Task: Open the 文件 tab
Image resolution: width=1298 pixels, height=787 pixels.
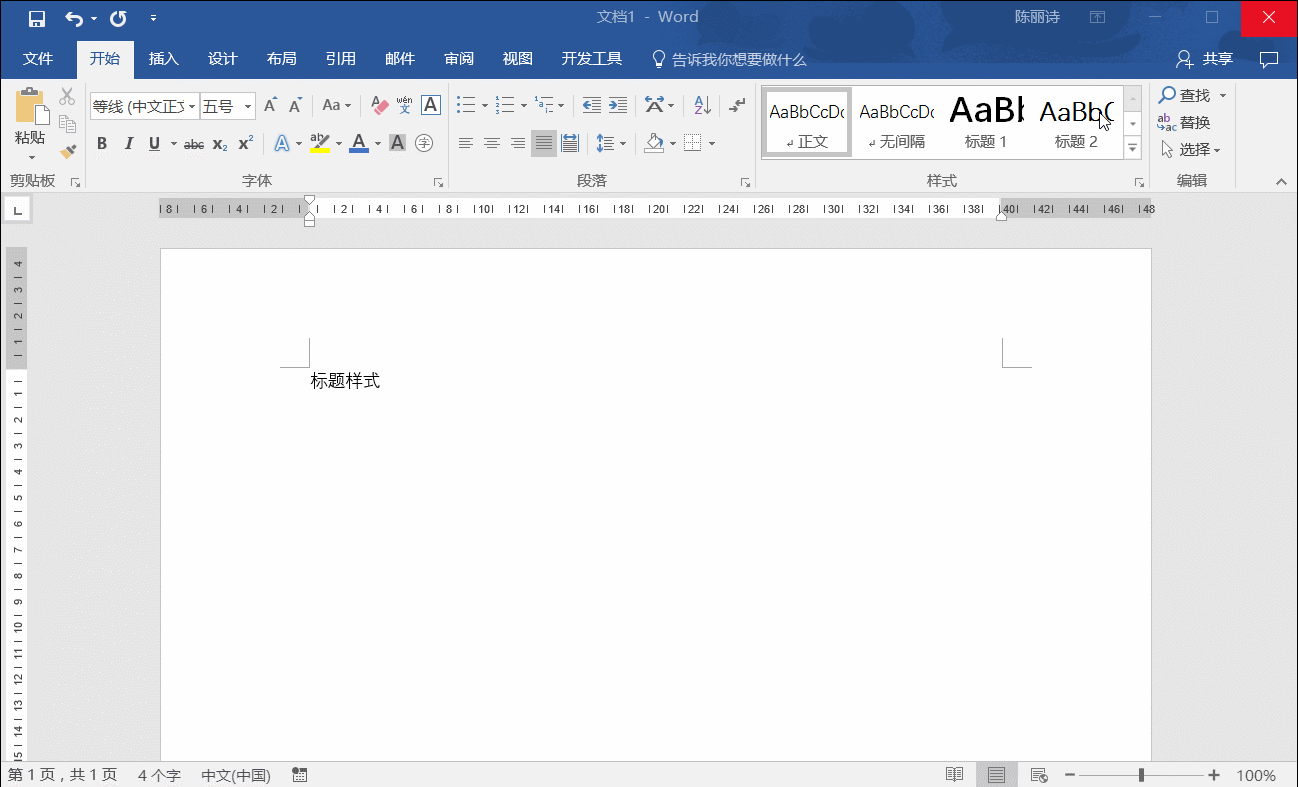Action: 38,59
